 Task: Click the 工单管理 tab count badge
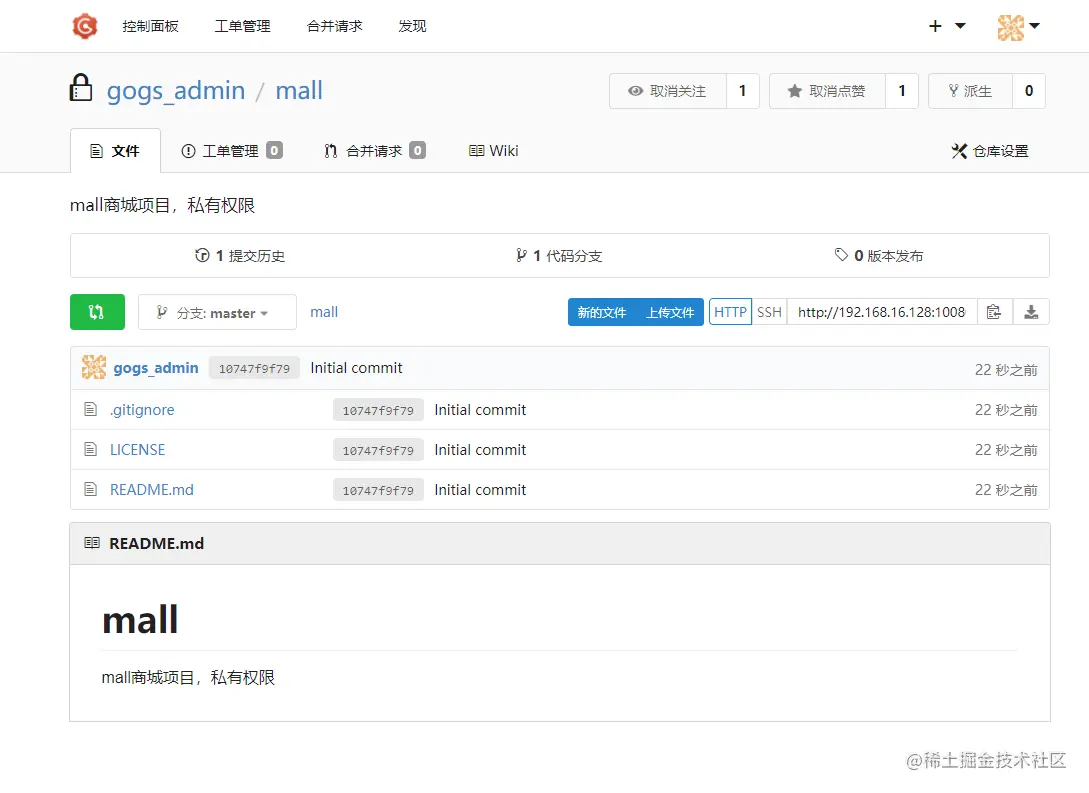click(274, 151)
